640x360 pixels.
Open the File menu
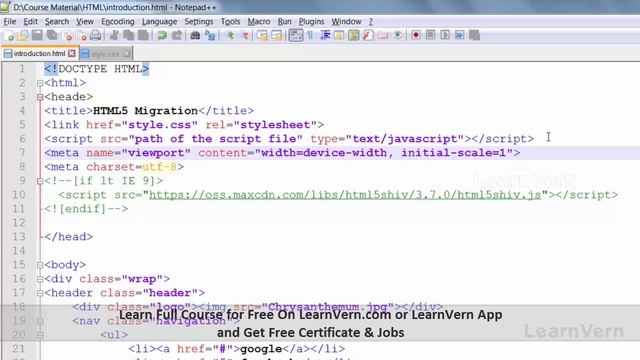click(10, 21)
